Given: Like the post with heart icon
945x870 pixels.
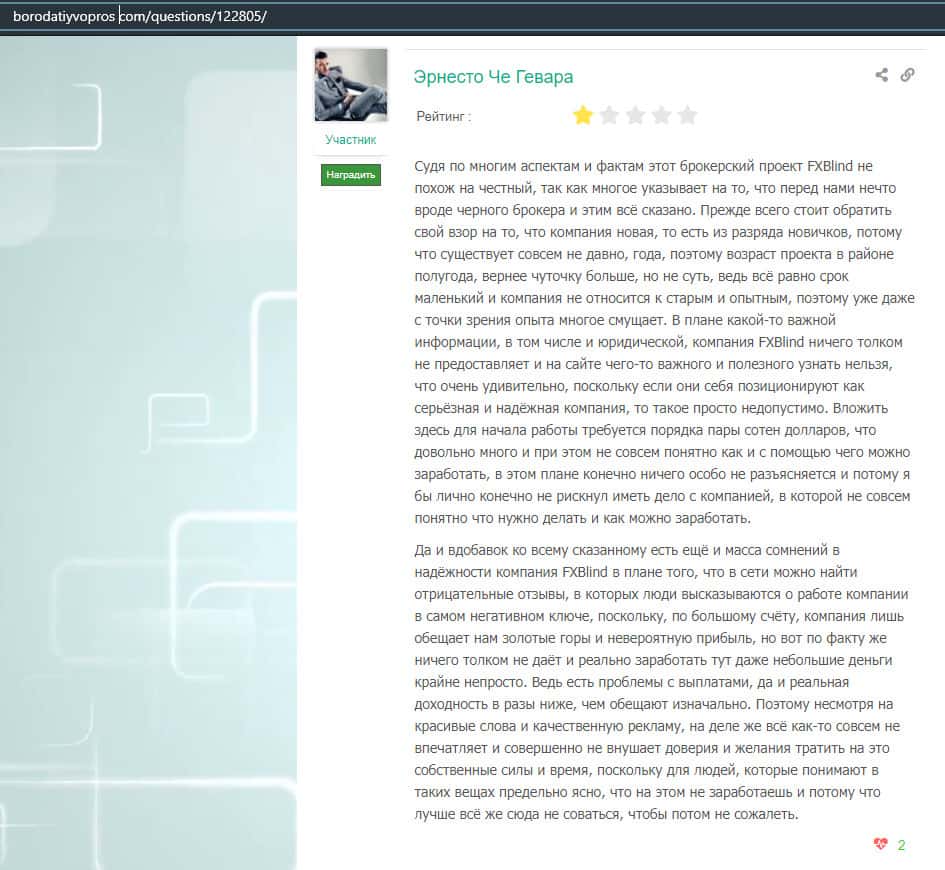Looking at the screenshot, I should click(x=881, y=844).
